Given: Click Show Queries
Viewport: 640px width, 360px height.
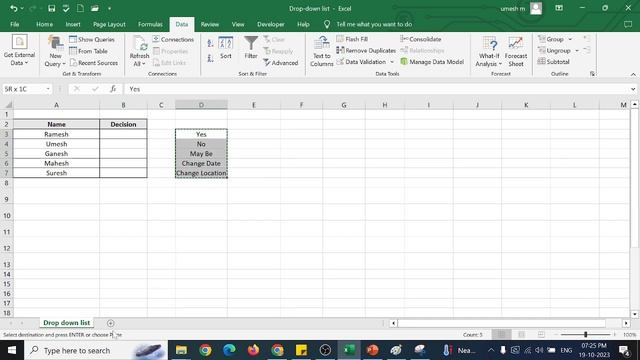Looking at the screenshot, I should coord(92,40).
